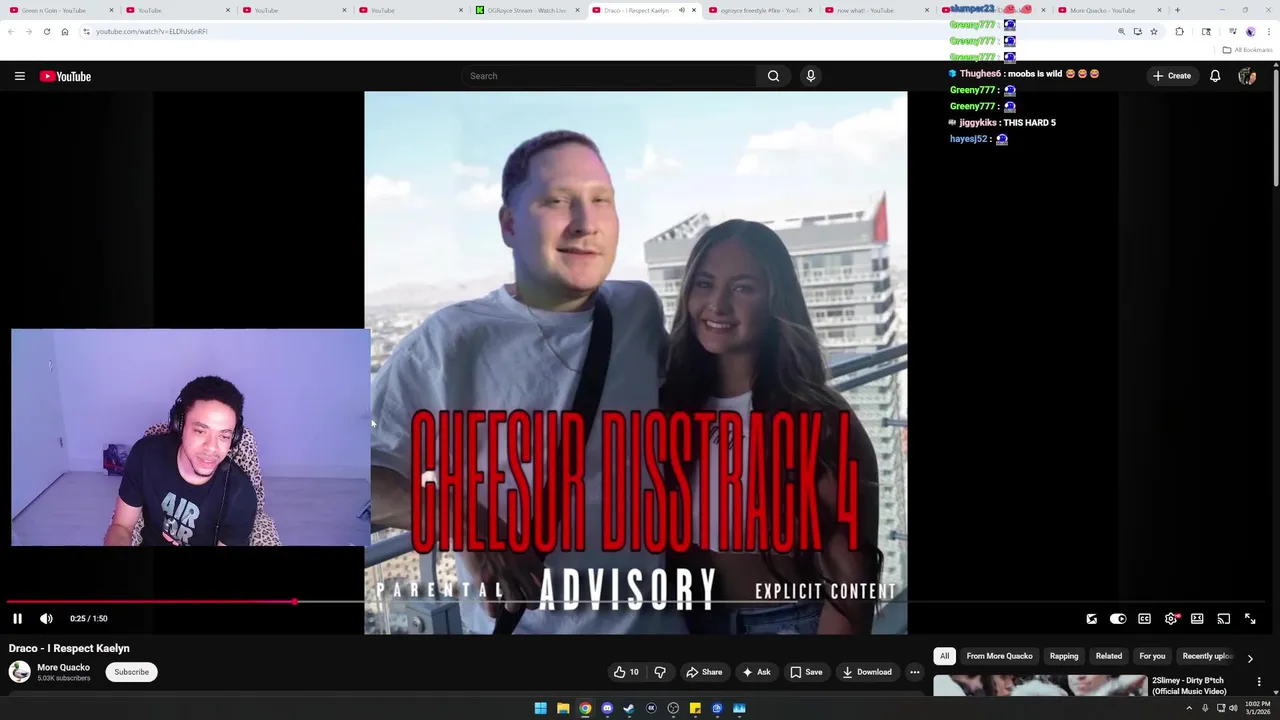The width and height of the screenshot is (1280, 720).
Task: Select Recently uploaded chip
Action: (1207, 656)
